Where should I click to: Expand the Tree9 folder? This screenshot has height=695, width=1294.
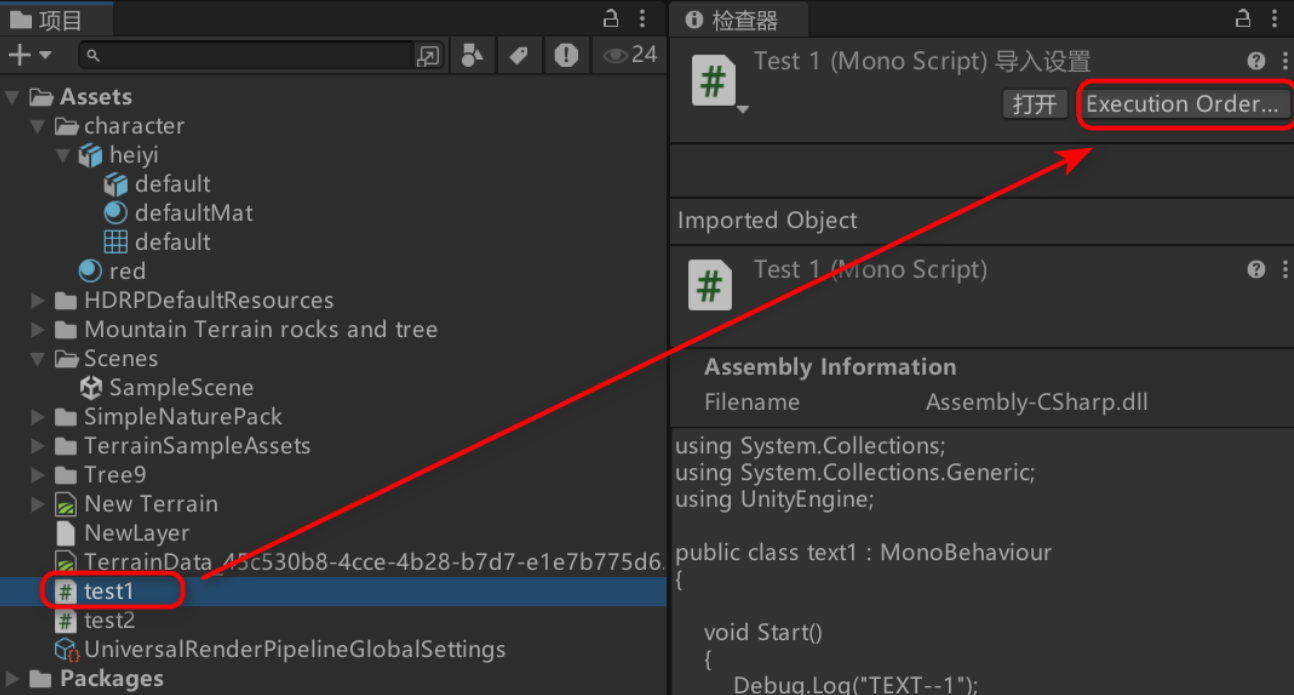point(37,474)
